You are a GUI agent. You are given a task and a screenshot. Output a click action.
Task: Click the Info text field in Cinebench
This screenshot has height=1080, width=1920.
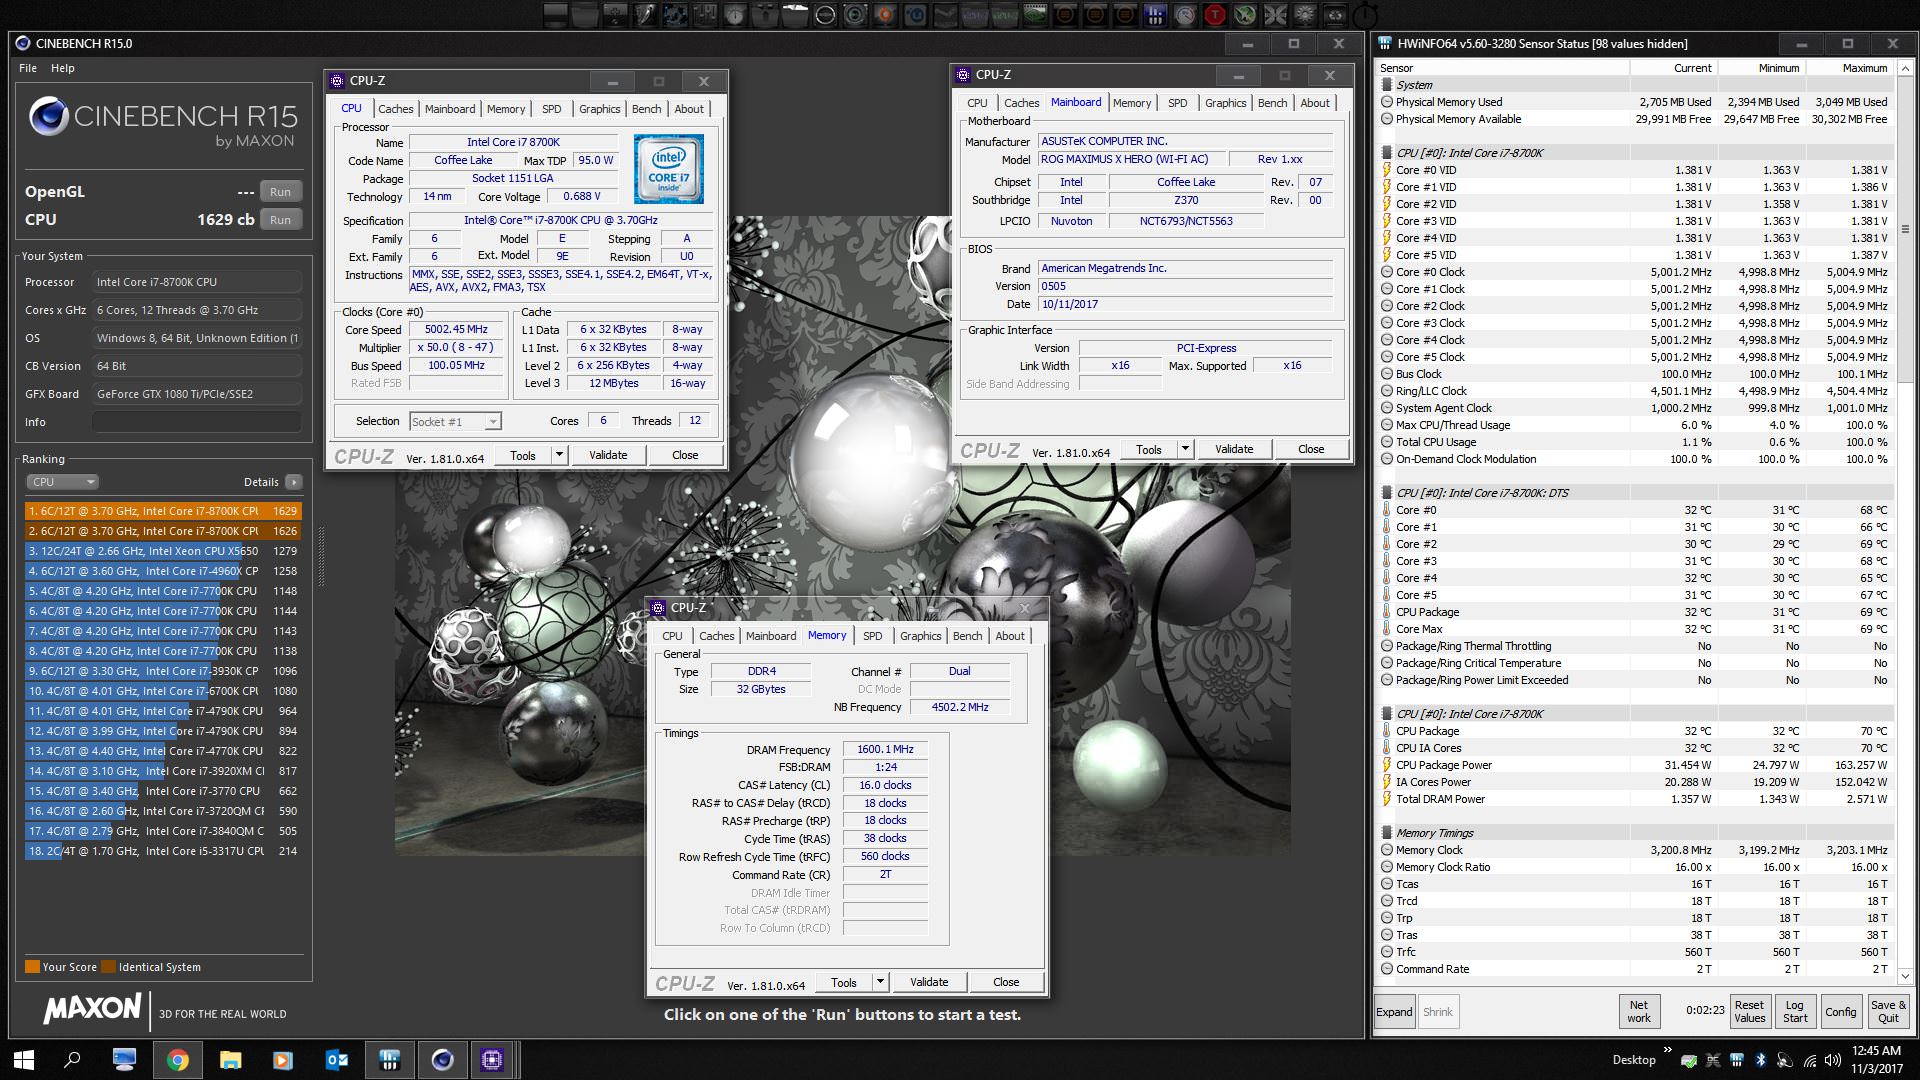click(x=197, y=422)
